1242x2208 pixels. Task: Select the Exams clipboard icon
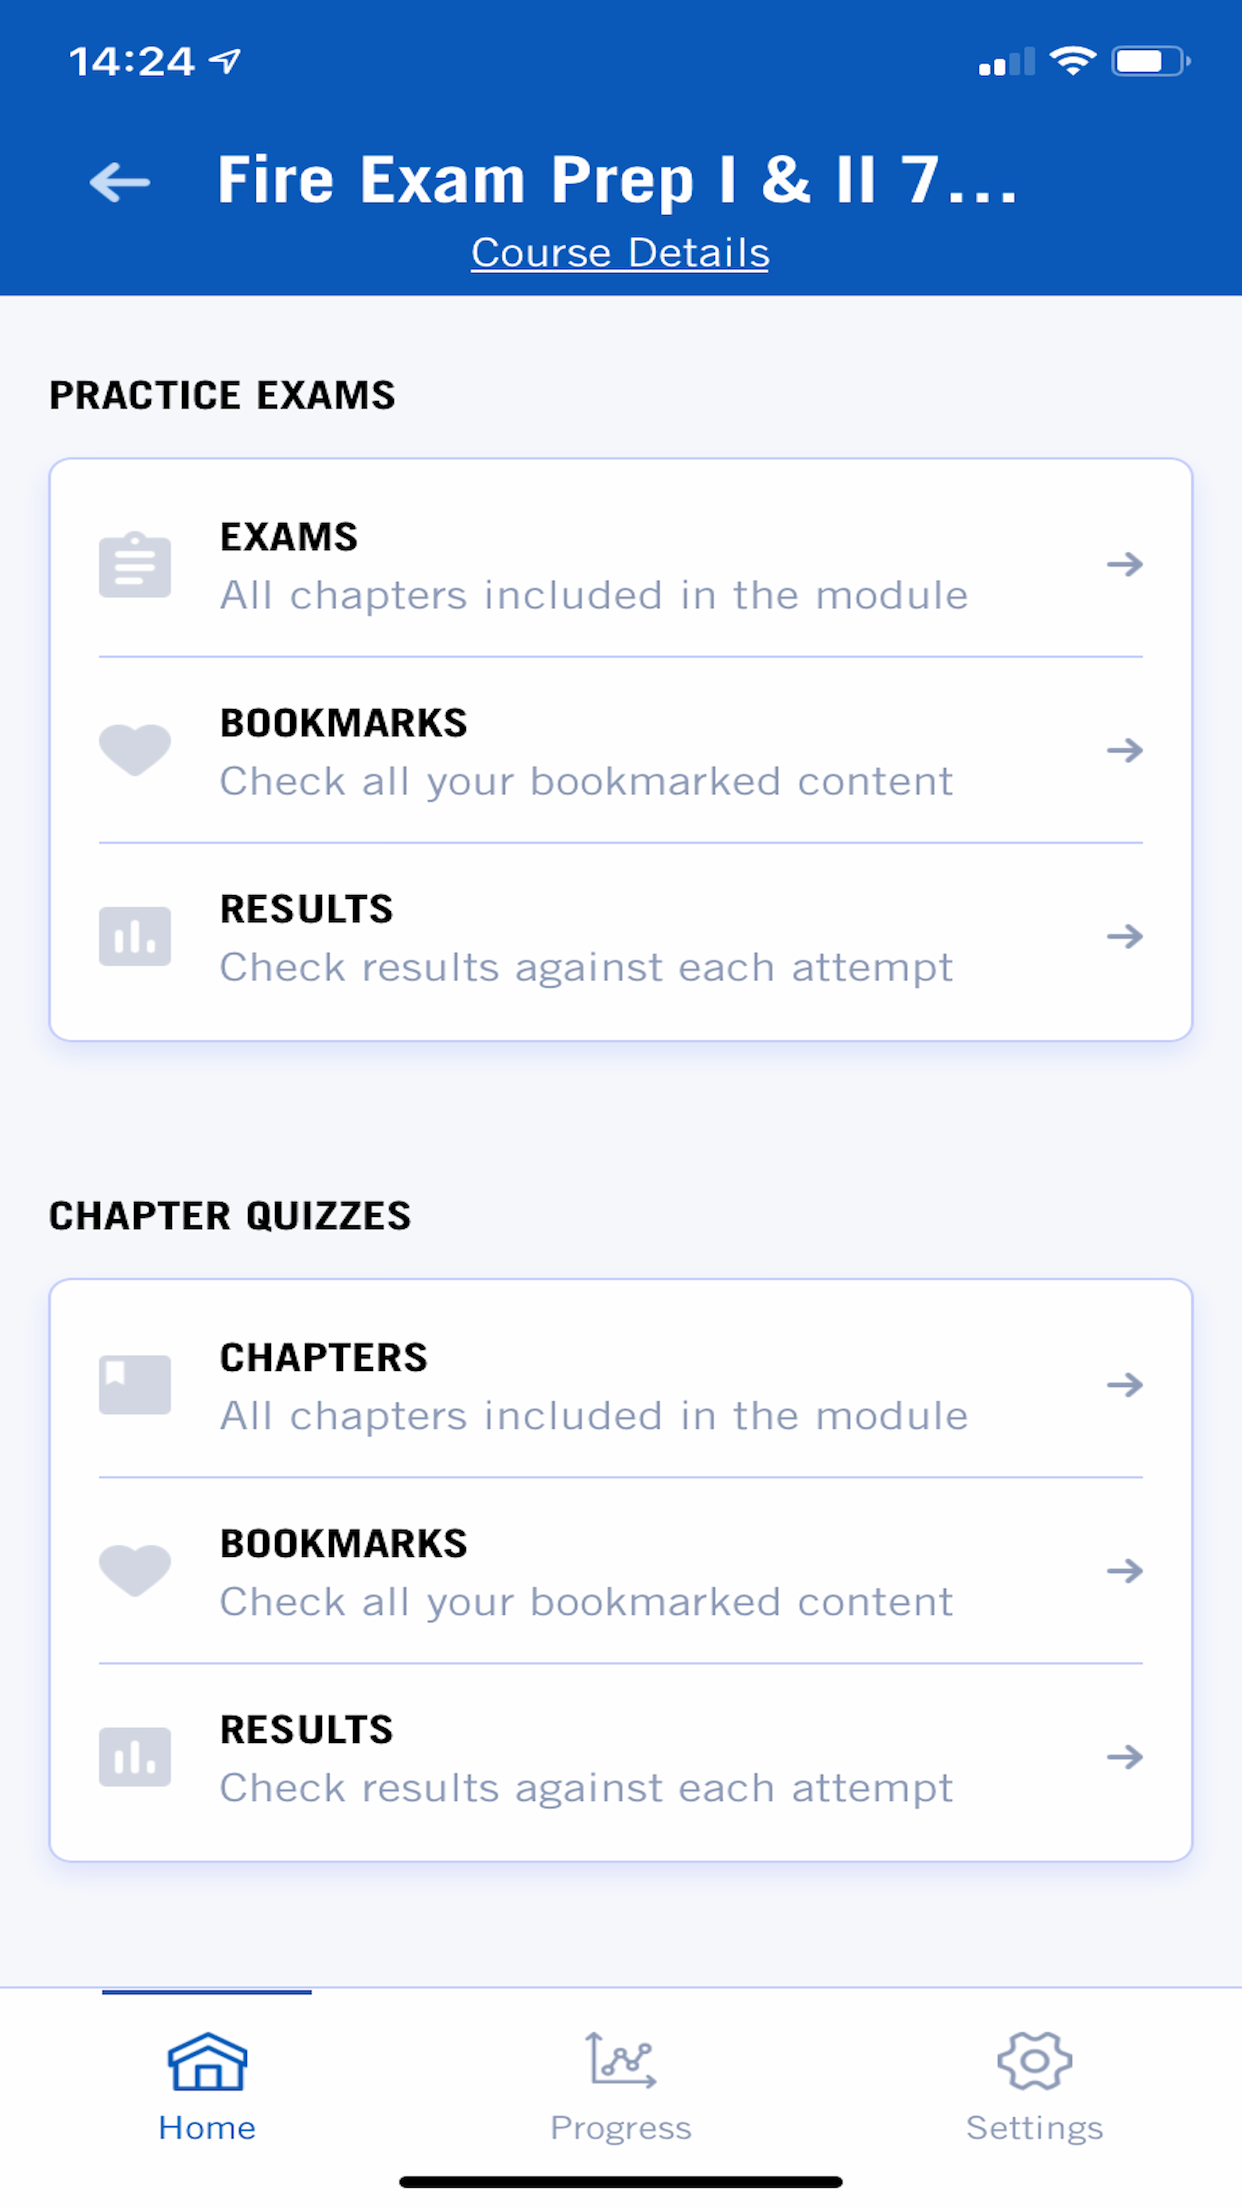point(135,564)
